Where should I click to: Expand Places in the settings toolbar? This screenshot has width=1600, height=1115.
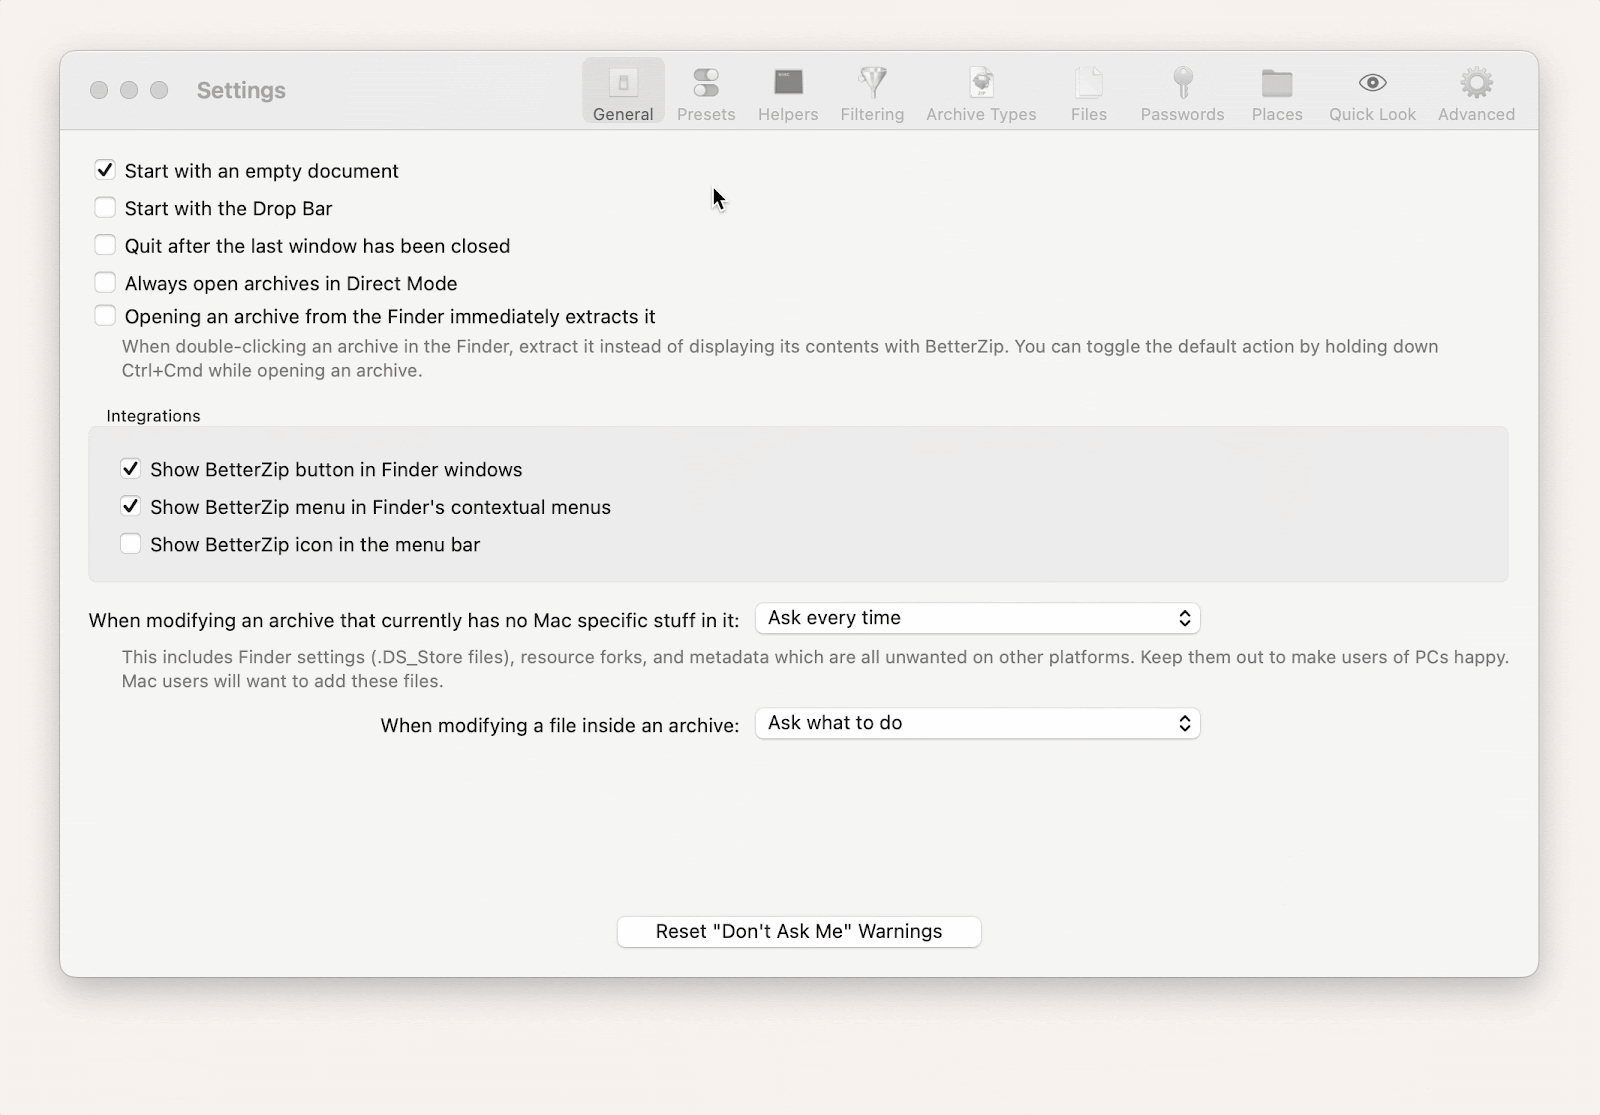tap(1277, 90)
